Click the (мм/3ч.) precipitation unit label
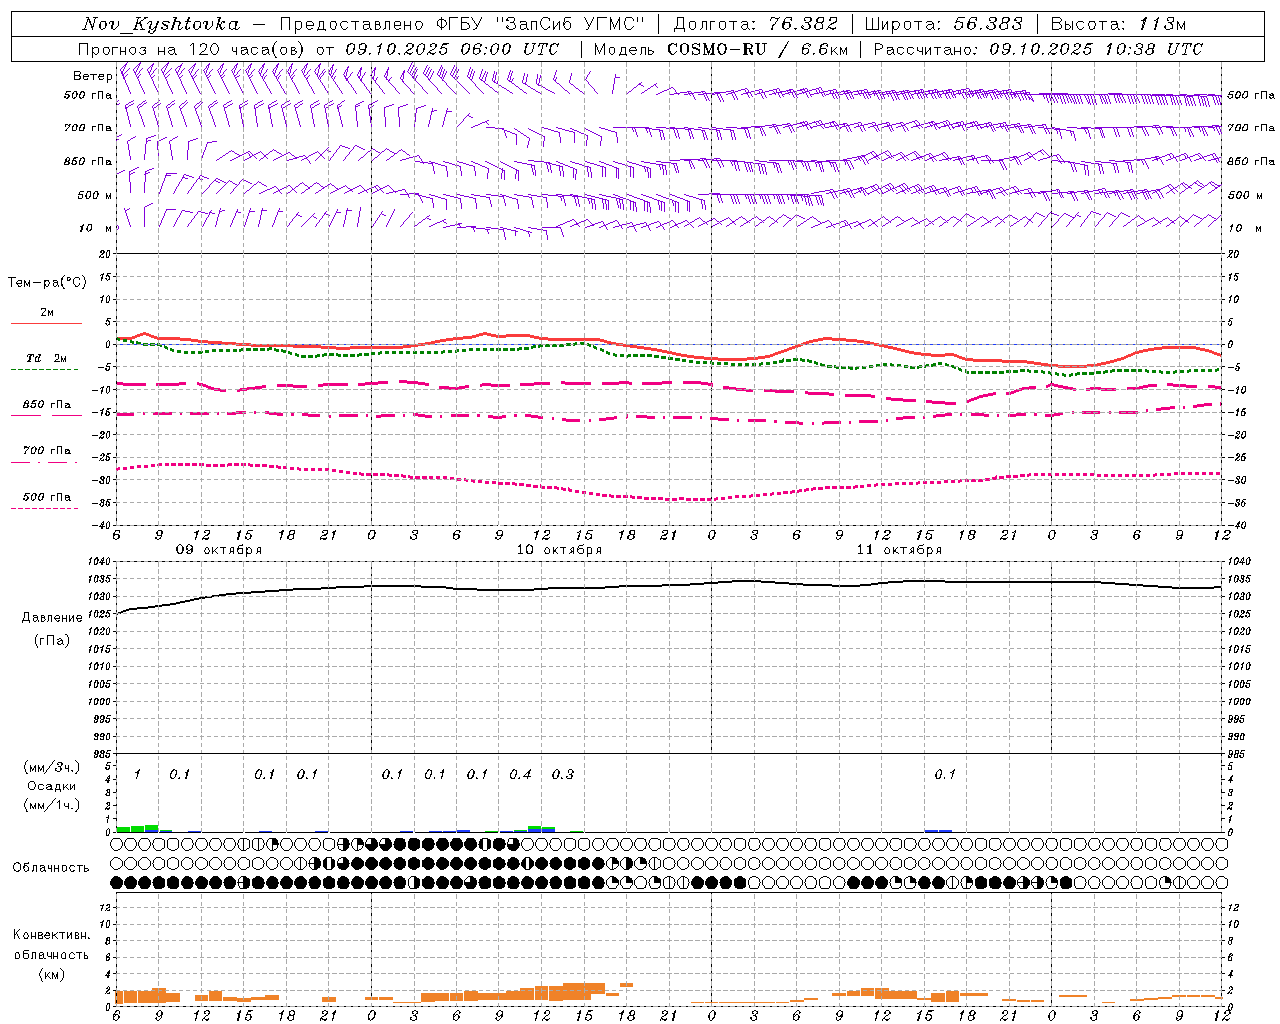 [x=52, y=768]
